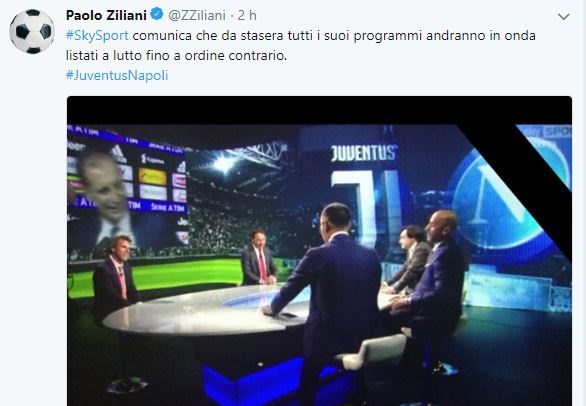Open the attached studio photo
Viewport: 586px width, 406px height.
(319, 251)
